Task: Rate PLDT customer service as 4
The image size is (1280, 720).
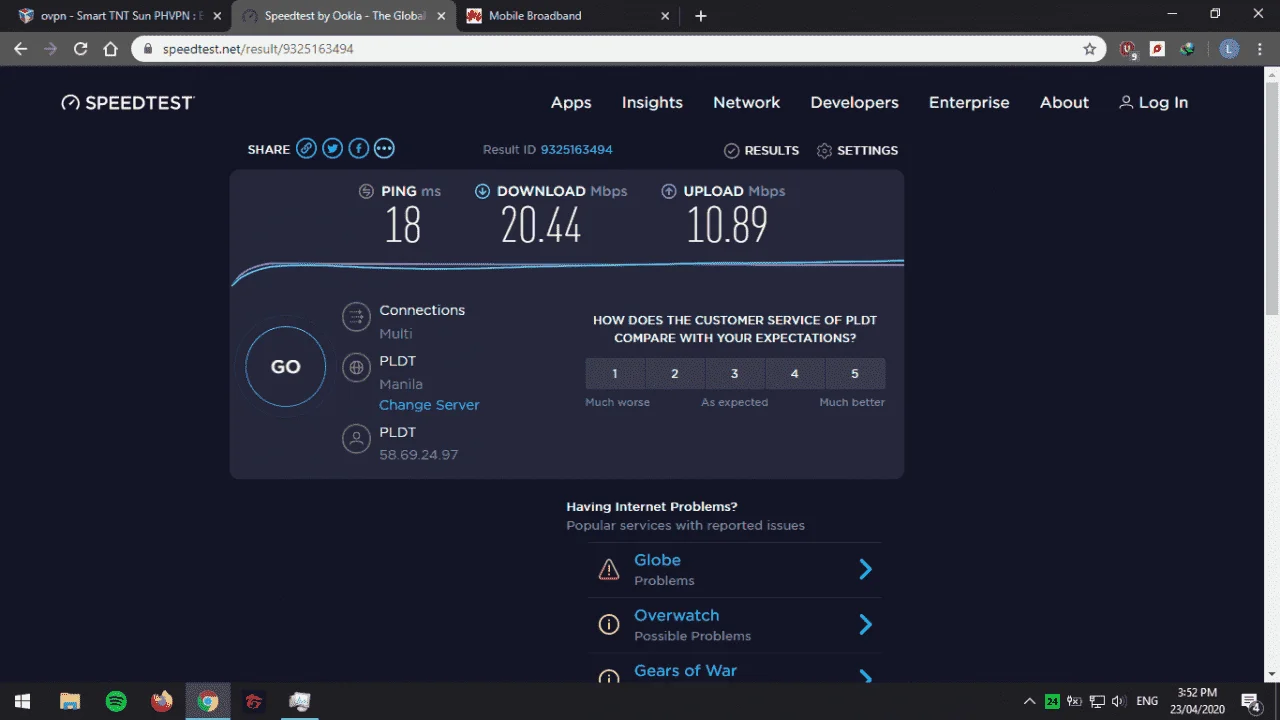Action: [x=795, y=374]
